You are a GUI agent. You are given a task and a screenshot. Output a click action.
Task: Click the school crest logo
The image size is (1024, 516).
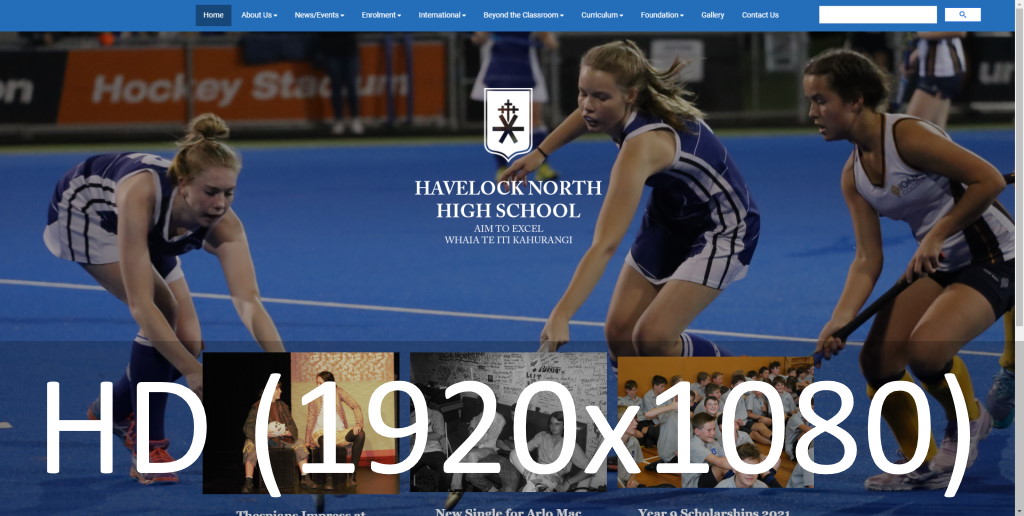[x=508, y=124]
